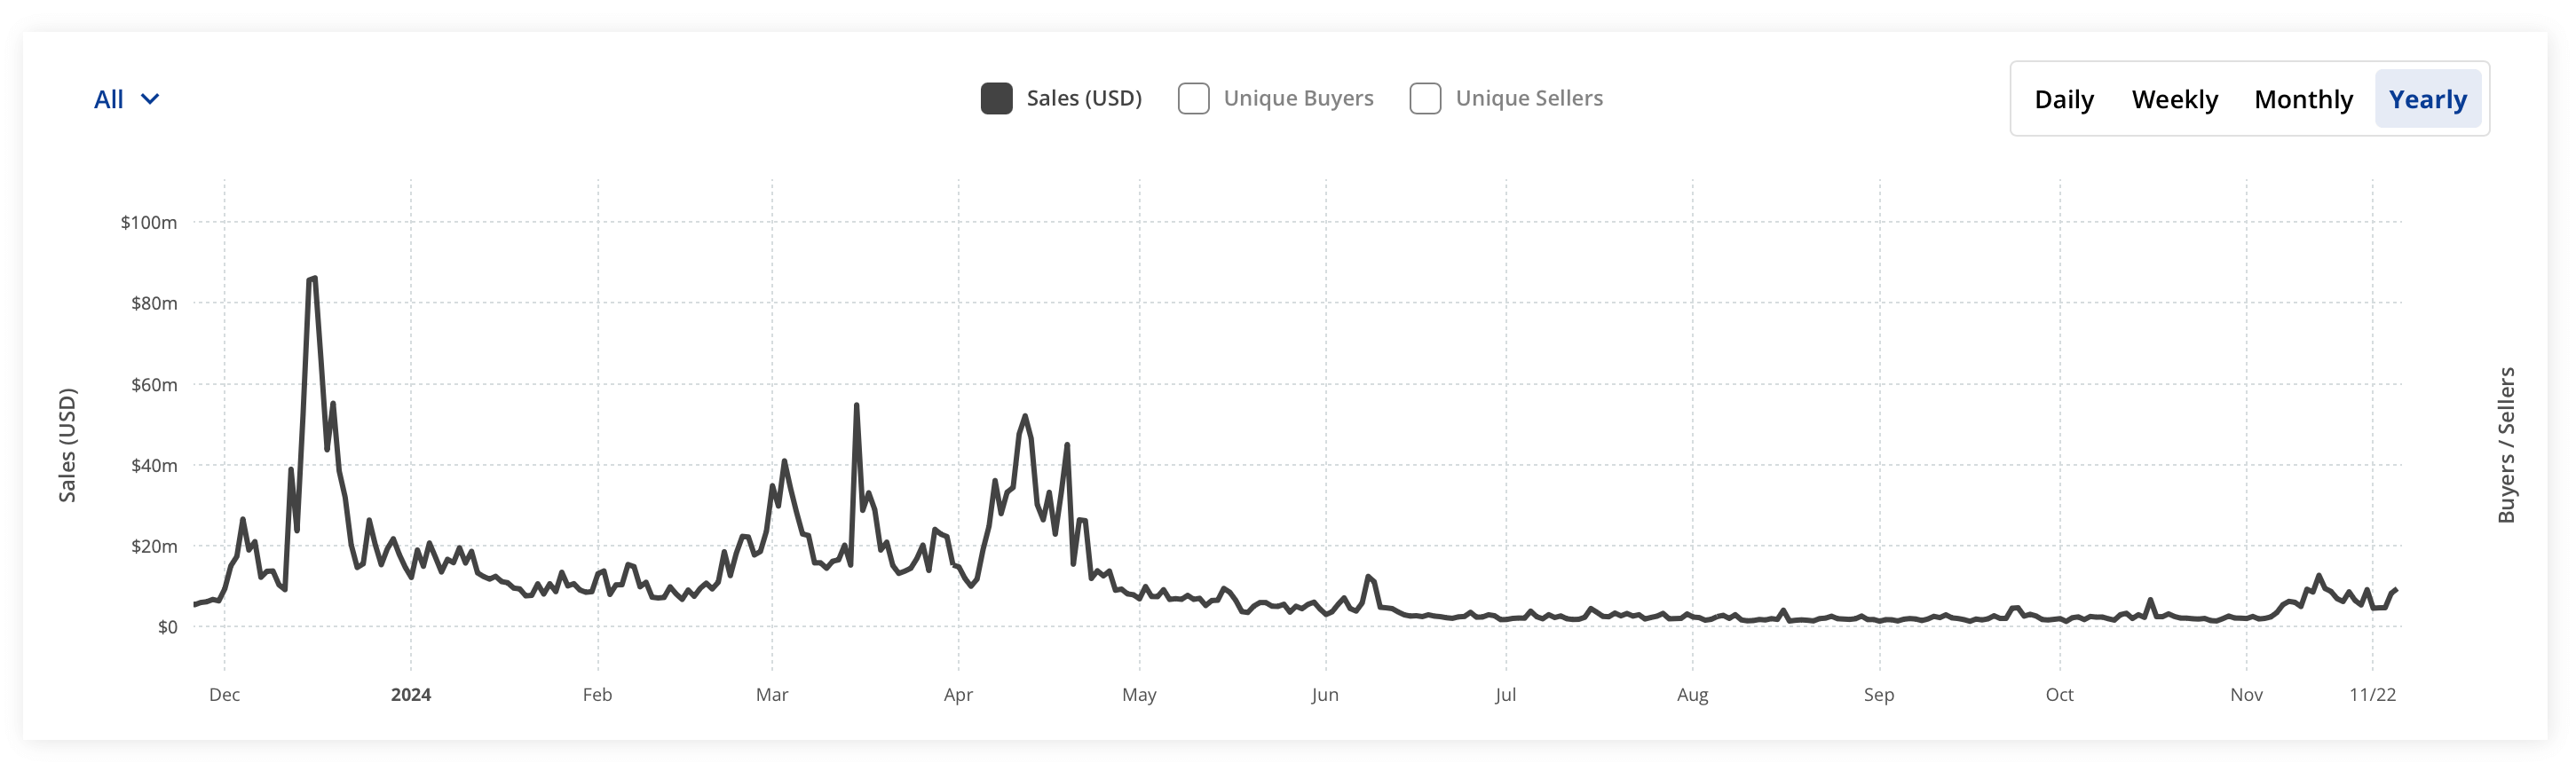Click the Sales (USD) legend label

tap(1083, 98)
